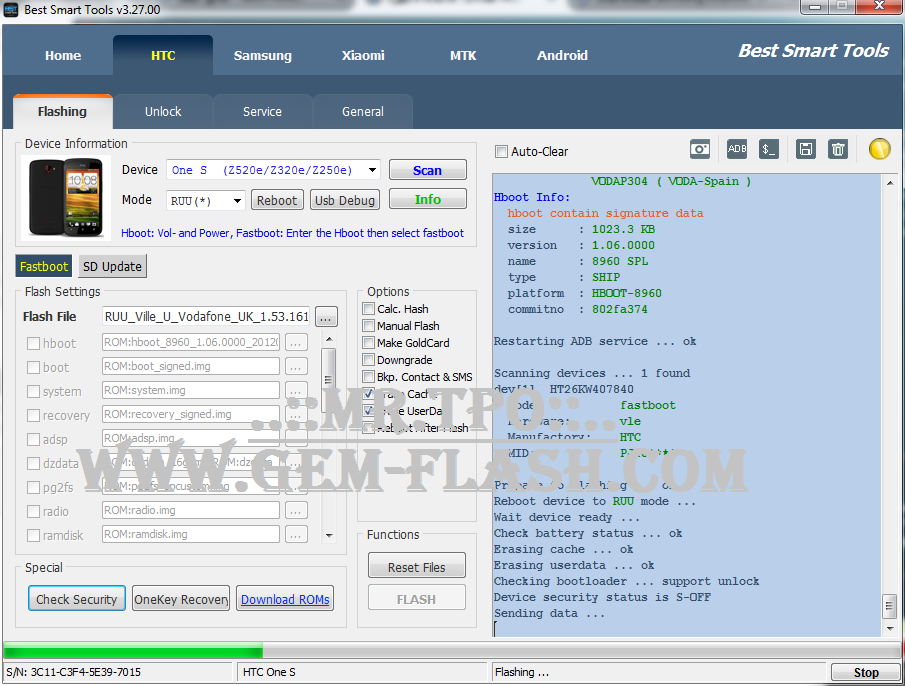Click the Stop button
Image resolution: width=905 pixels, height=686 pixels.
click(866, 672)
